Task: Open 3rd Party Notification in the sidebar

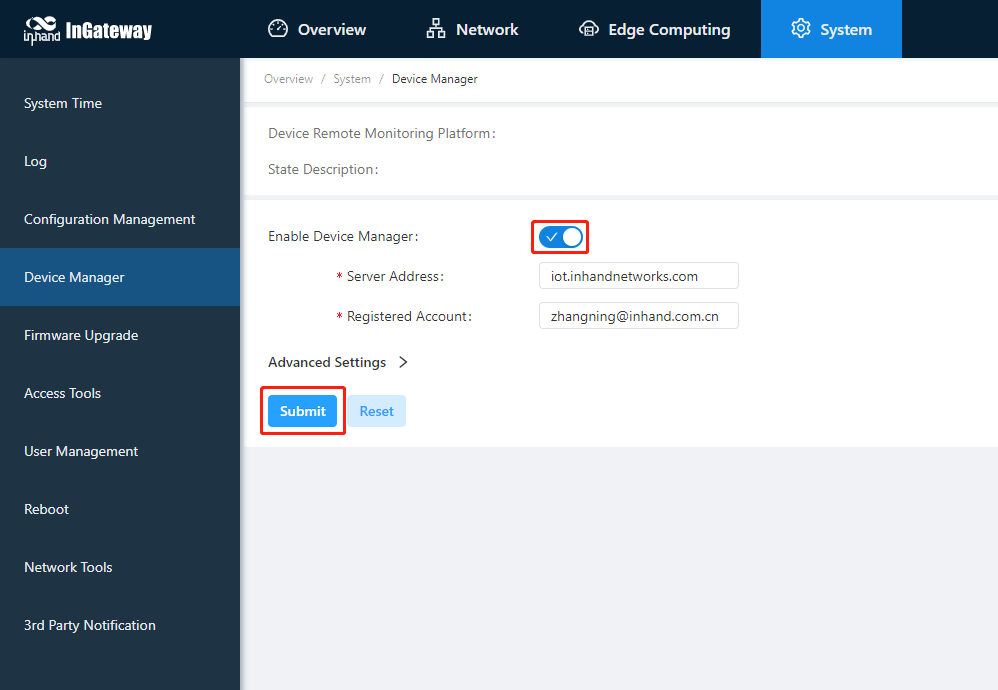Action: (120, 624)
